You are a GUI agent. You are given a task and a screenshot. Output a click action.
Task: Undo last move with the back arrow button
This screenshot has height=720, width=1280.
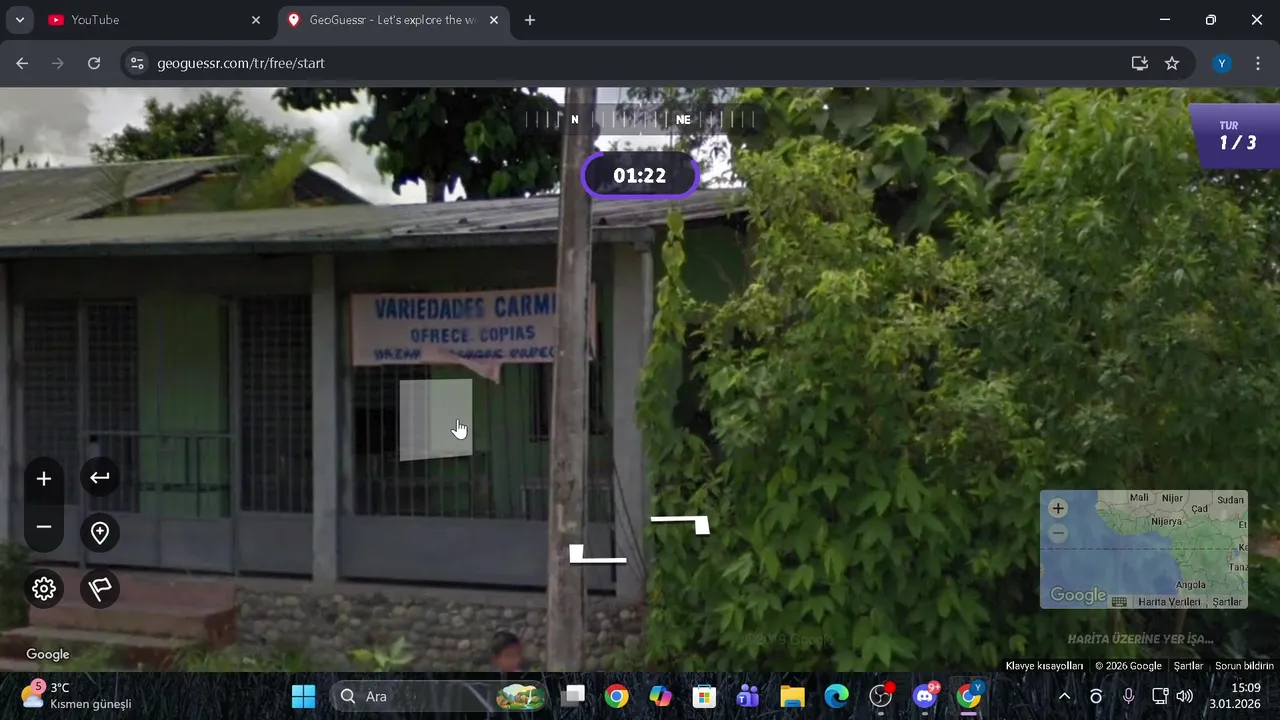pyautogui.click(x=100, y=477)
